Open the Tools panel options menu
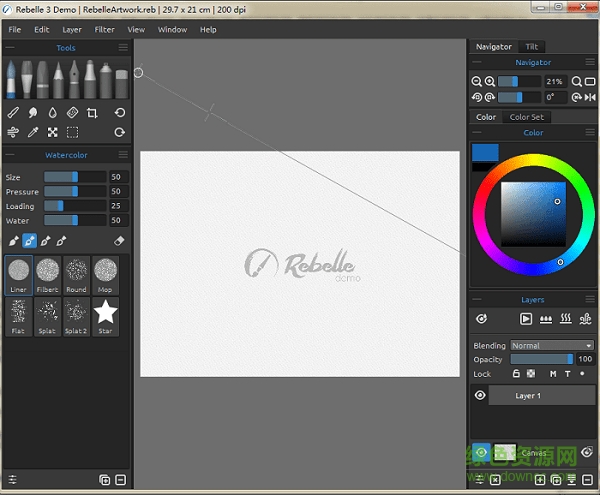The image size is (600, 495). pyautogui.click(x=123, y=47)
